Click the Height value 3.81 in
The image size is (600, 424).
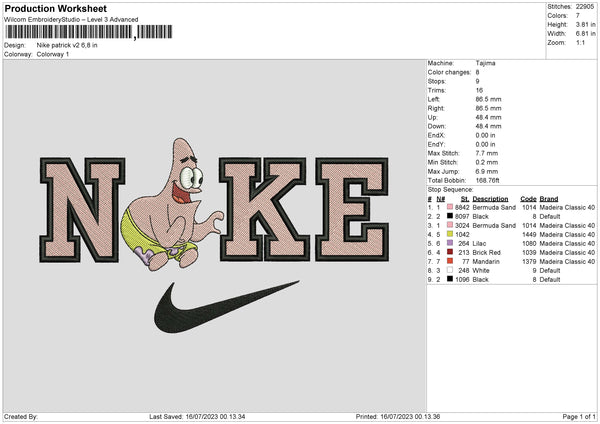pyautogui.click(x=586, y=24)
